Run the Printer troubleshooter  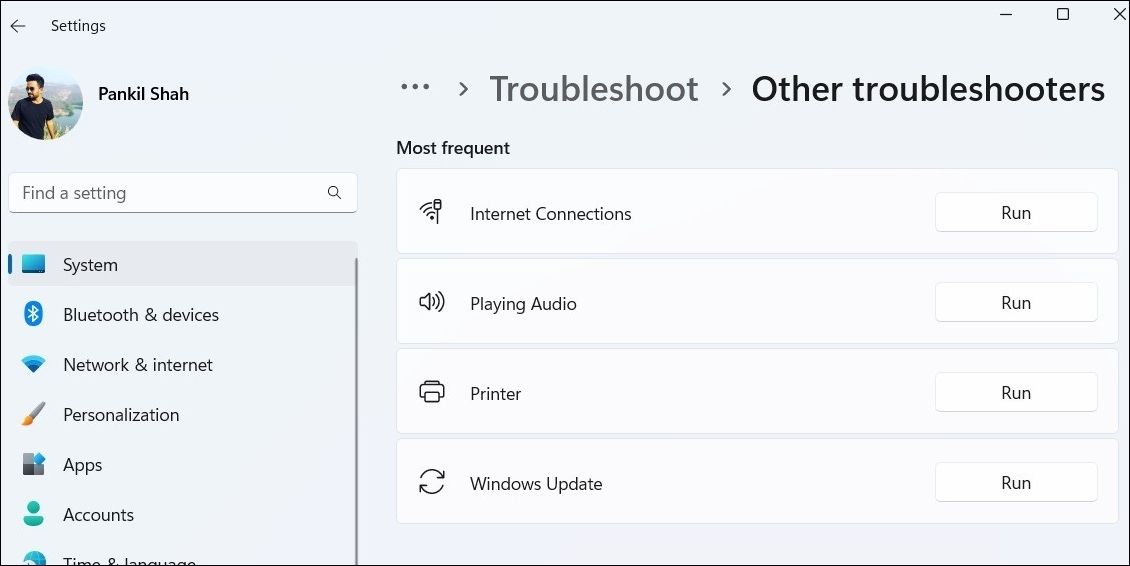click(1016, 393)
